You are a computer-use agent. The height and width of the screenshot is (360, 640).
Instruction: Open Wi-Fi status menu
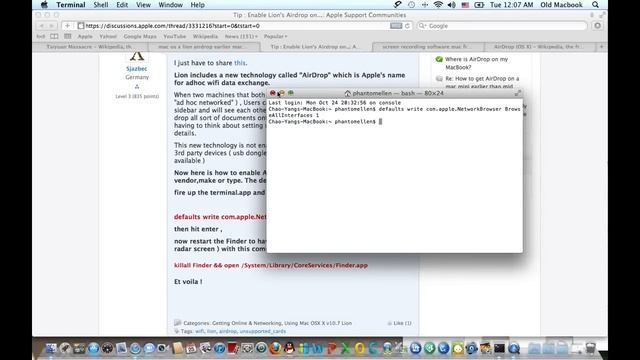coord(438,5)
